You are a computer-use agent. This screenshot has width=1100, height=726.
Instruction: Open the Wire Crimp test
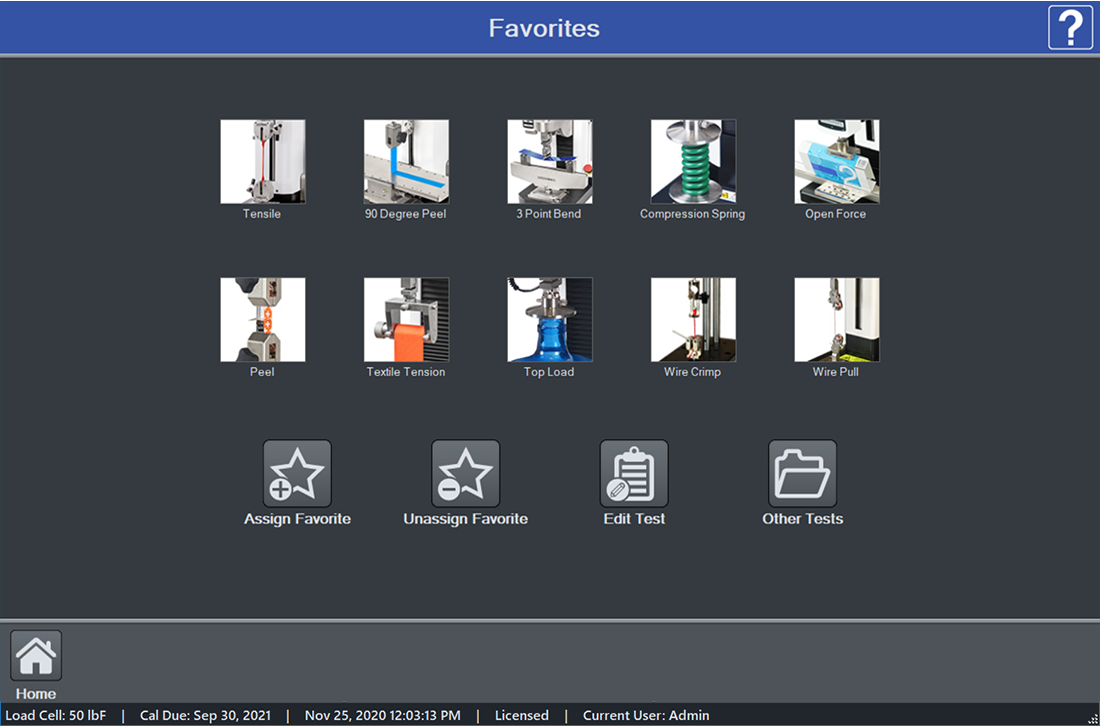point(693,320)
